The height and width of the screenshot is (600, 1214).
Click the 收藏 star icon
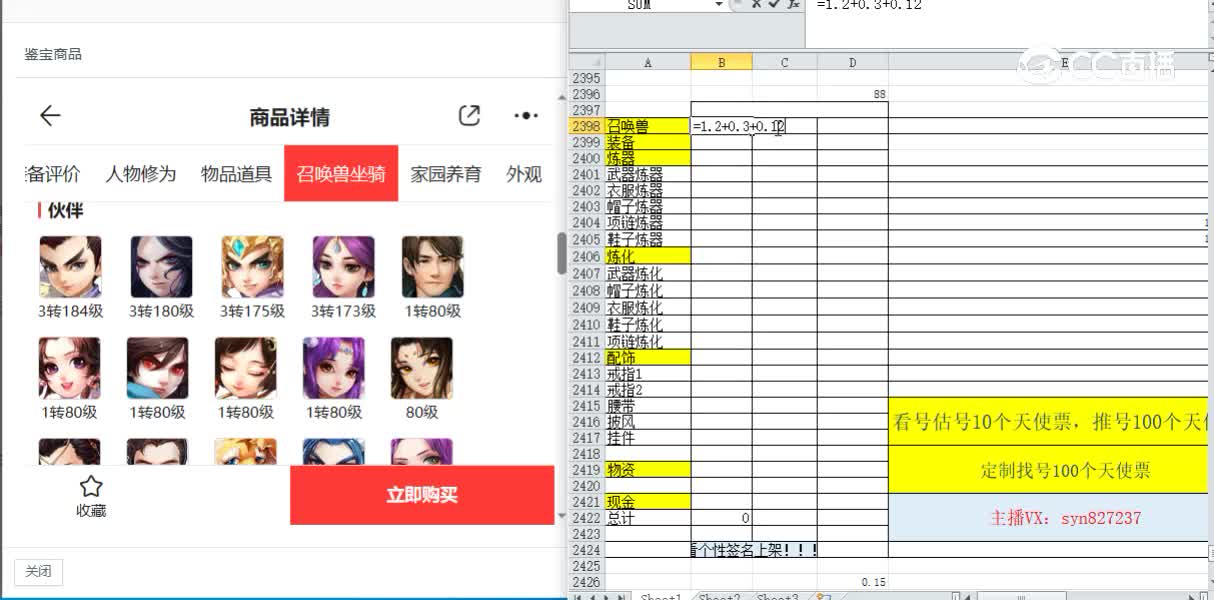(x=91, y=487)
